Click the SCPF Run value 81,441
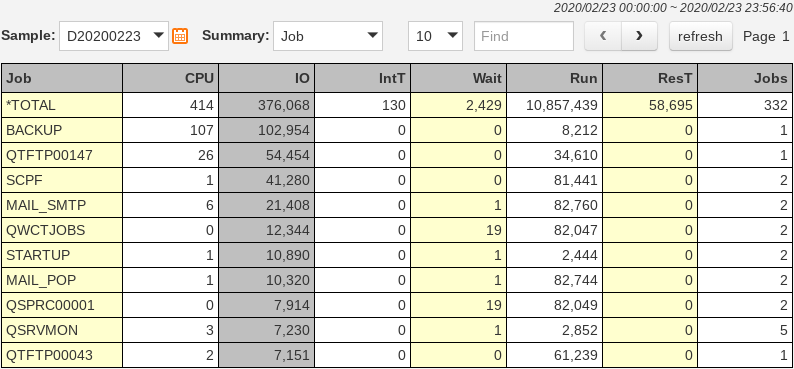The width and height of the screenshot is (794, 369). tap(576, 180)
